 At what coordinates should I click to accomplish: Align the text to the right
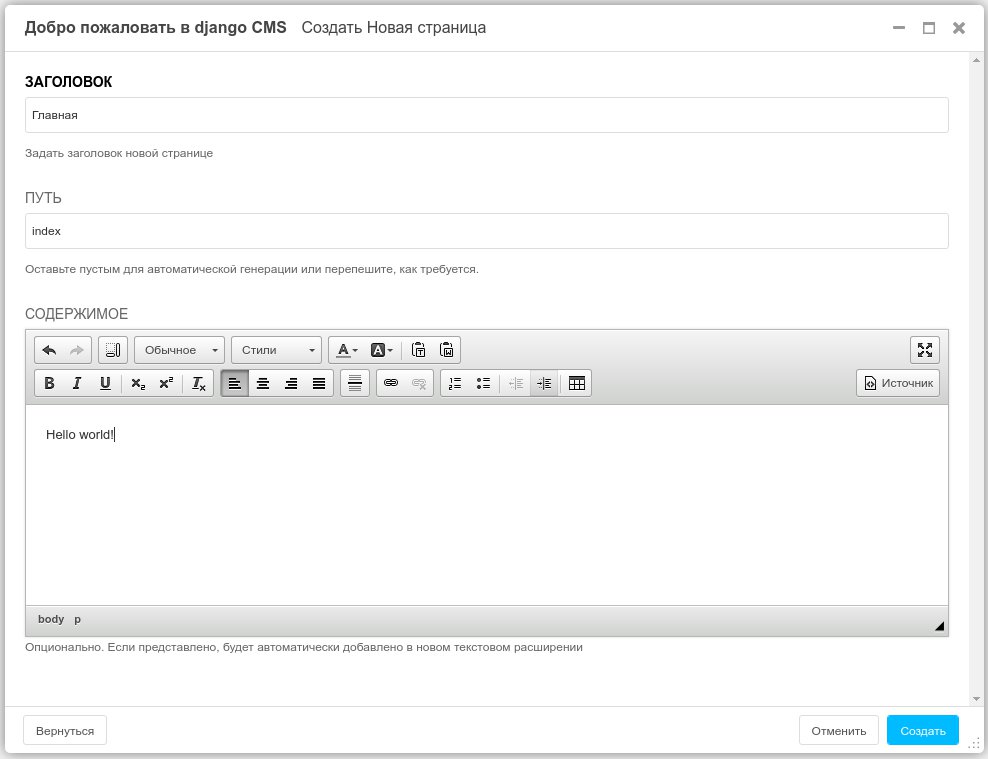(291, 383)
